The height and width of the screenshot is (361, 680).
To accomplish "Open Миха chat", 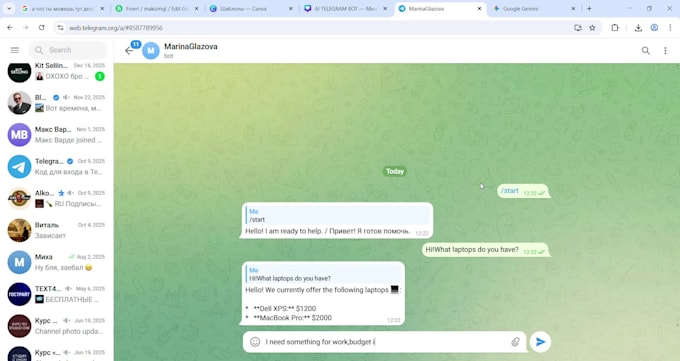I will coord(57,262).
